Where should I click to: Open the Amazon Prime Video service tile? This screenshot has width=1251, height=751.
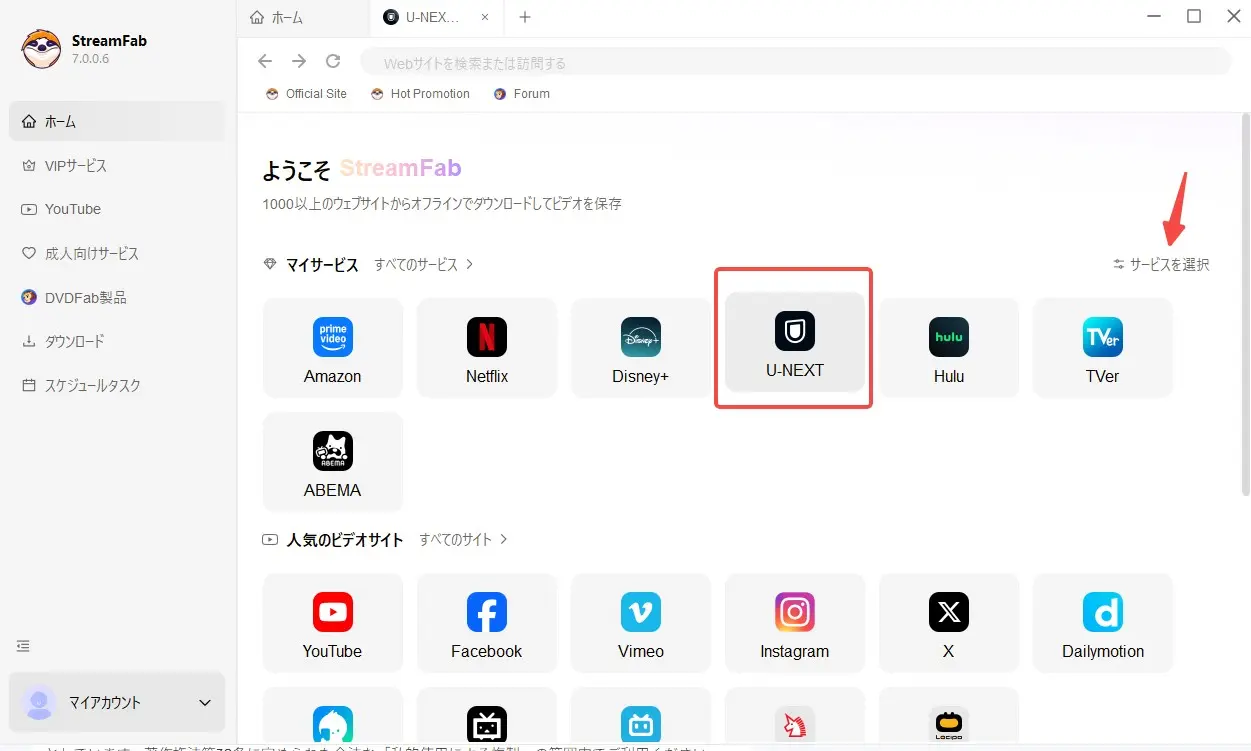click(x=333, y=348)
